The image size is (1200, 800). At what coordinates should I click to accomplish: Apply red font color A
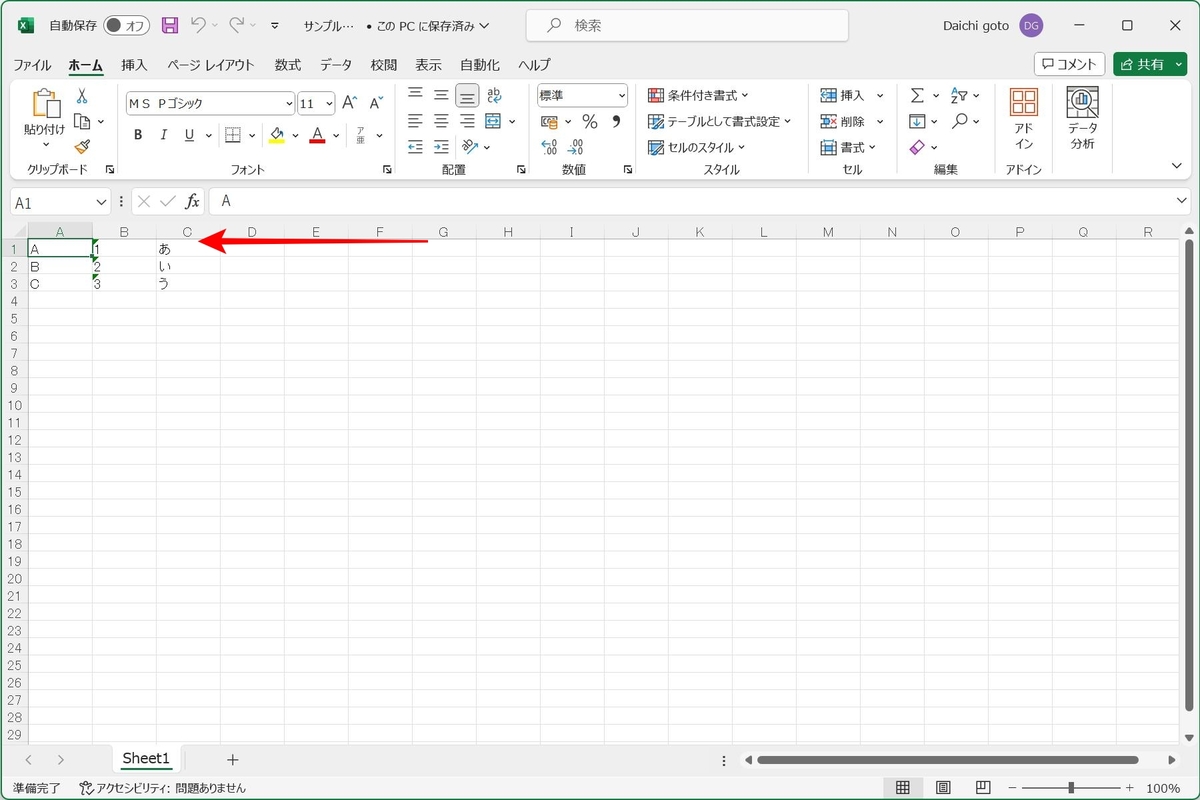click(318, 135)
